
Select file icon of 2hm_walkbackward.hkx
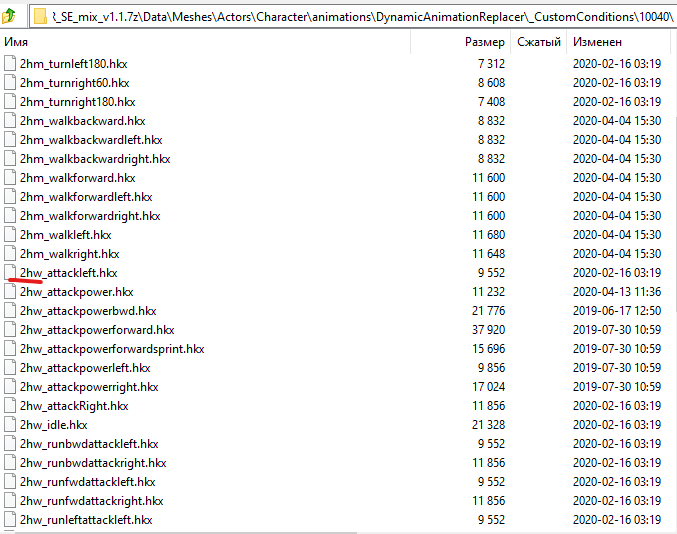[10, 120]
